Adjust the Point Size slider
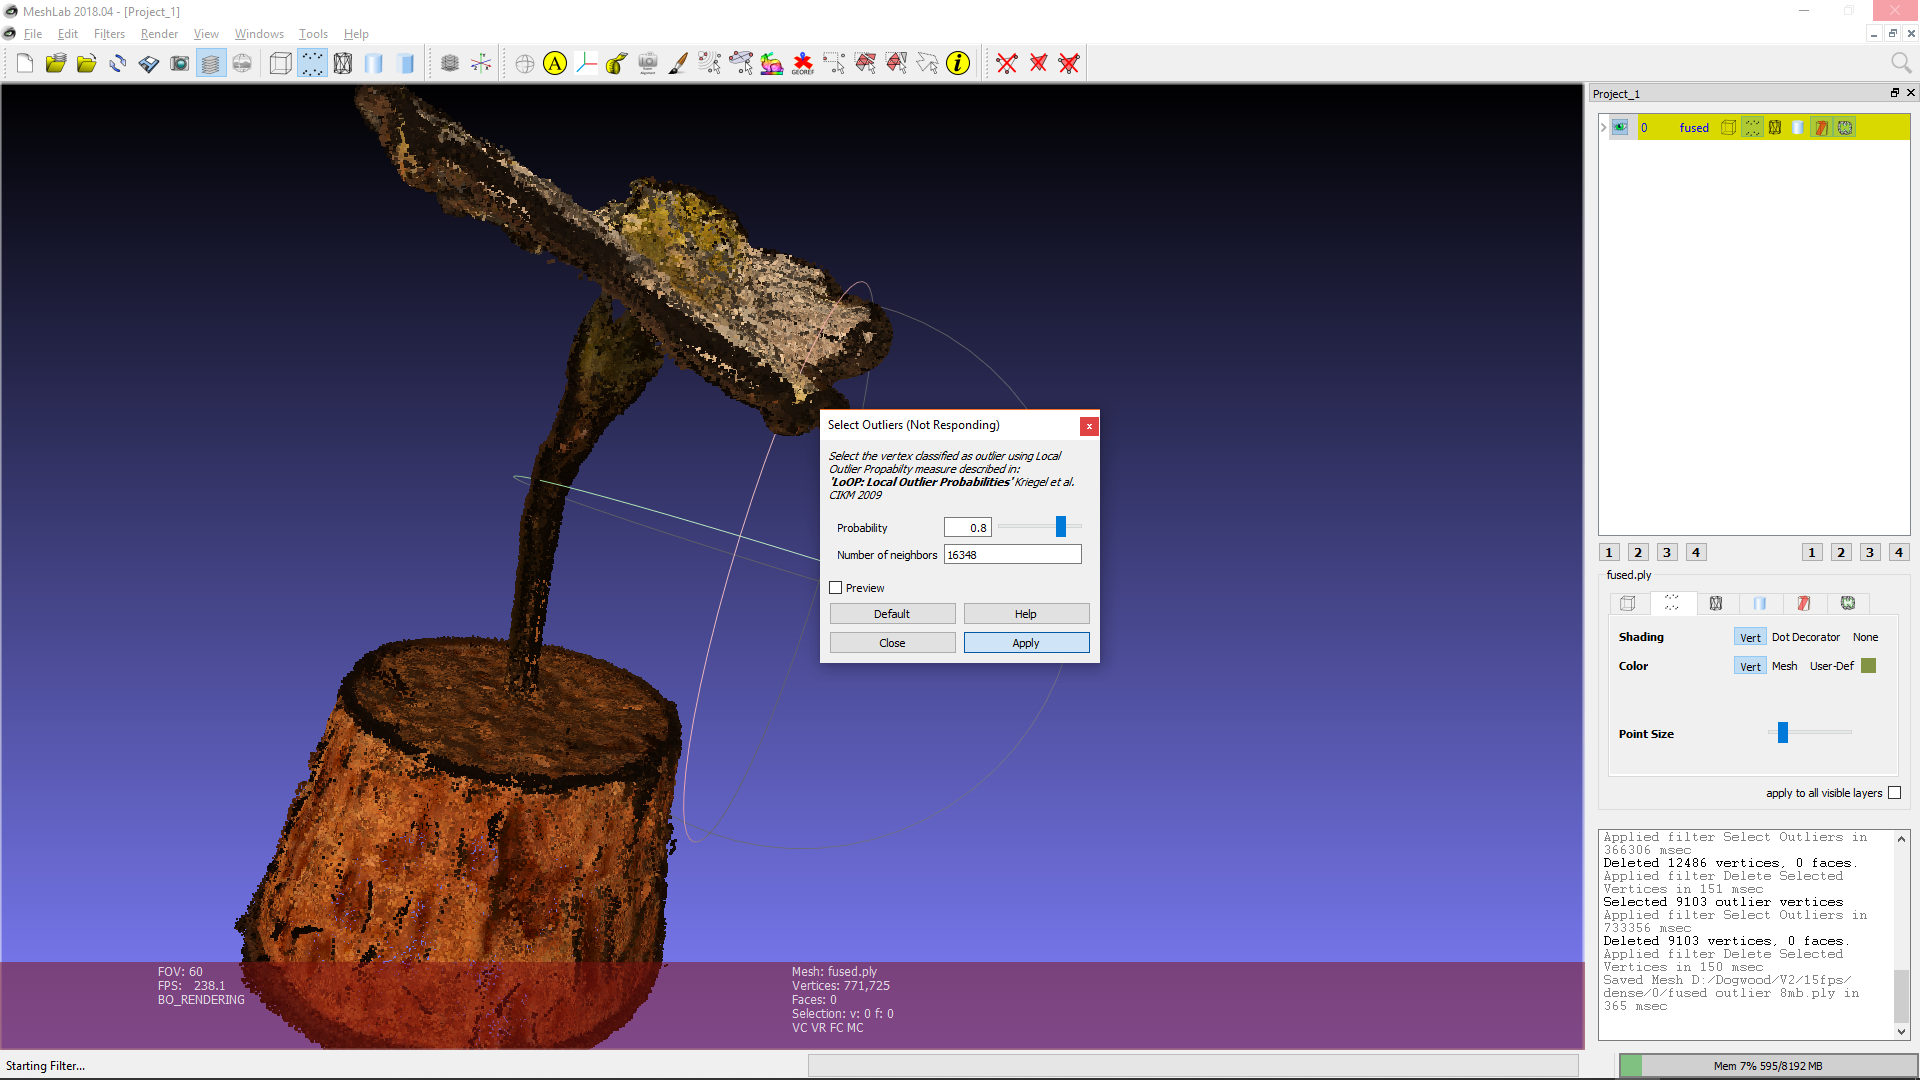 [x=1781, y=733]
